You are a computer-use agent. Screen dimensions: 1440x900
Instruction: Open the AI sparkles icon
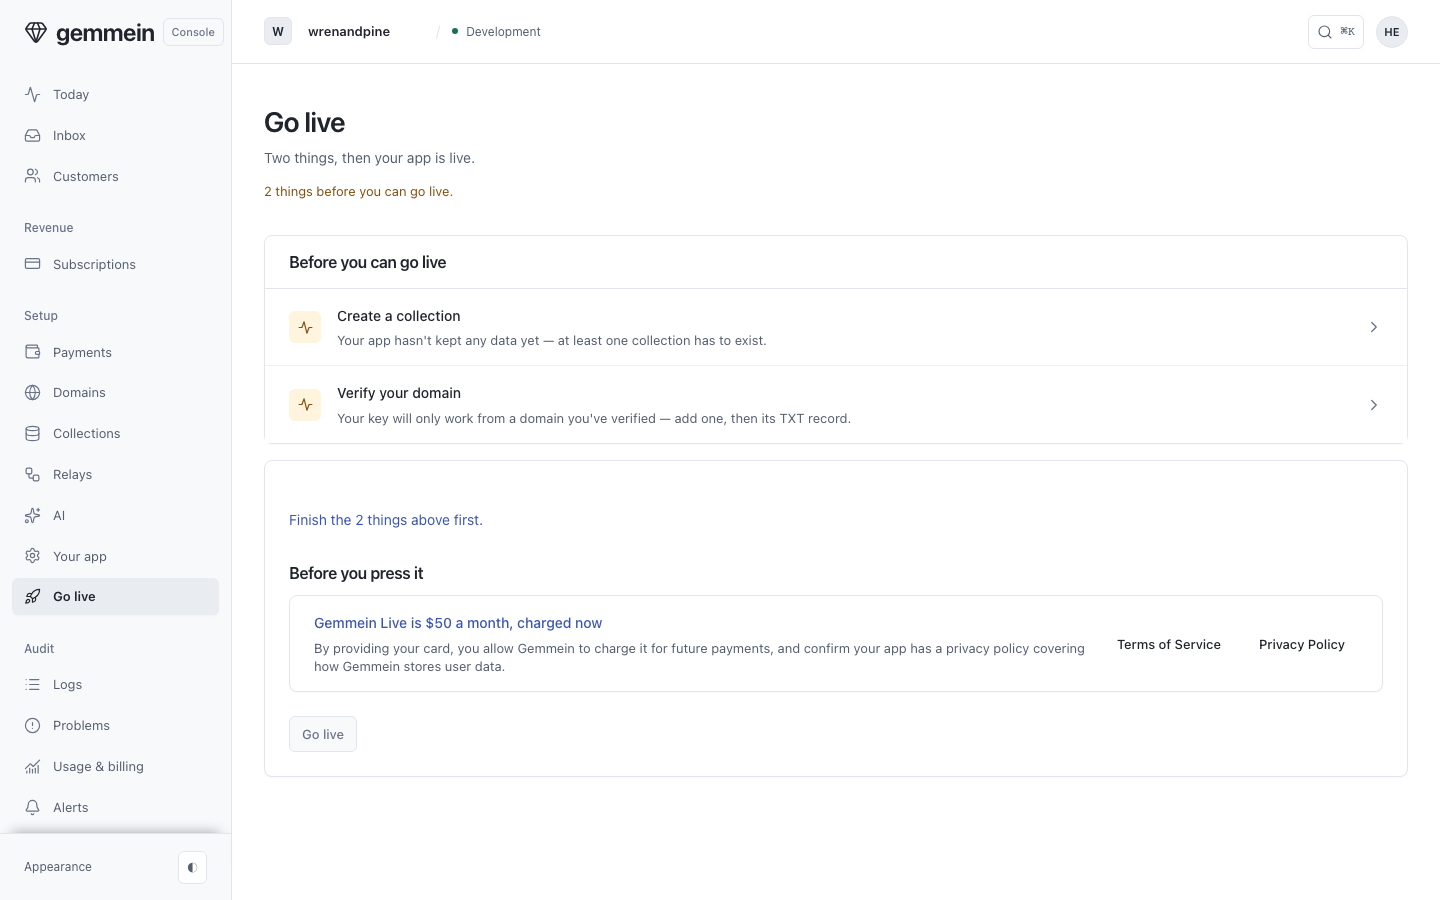33,515
